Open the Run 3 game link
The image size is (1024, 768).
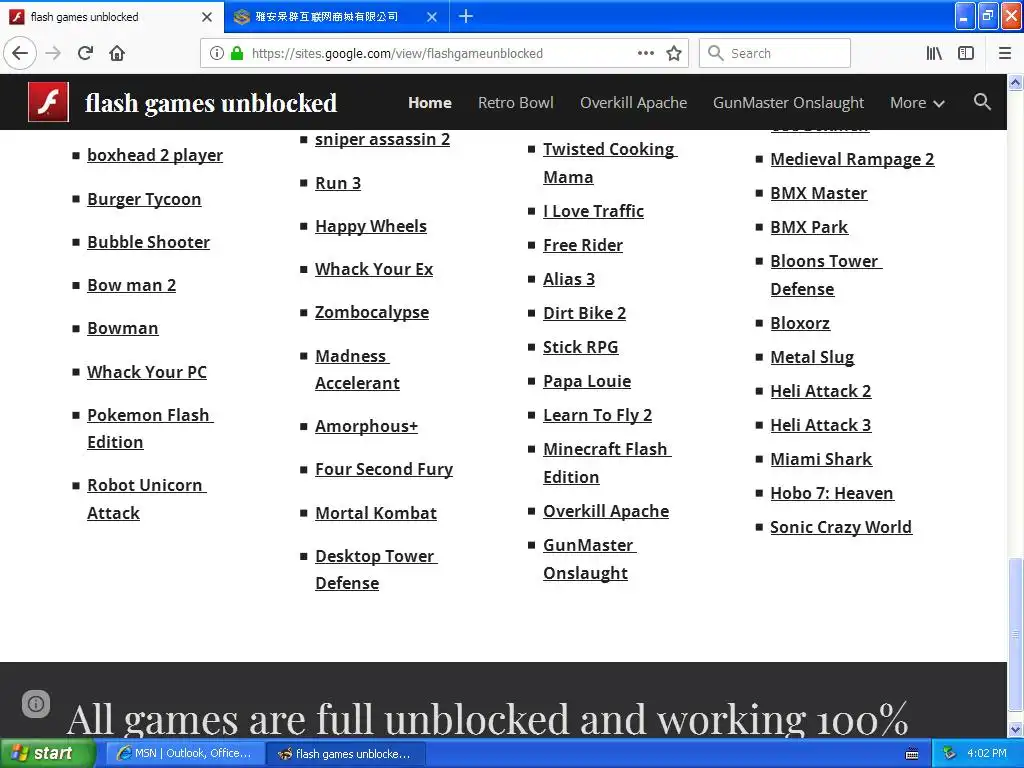338,184
